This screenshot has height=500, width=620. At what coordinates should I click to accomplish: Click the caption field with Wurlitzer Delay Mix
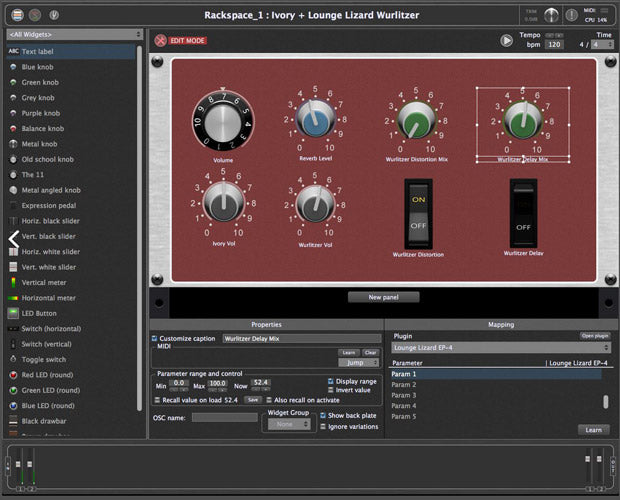(302, 339)
